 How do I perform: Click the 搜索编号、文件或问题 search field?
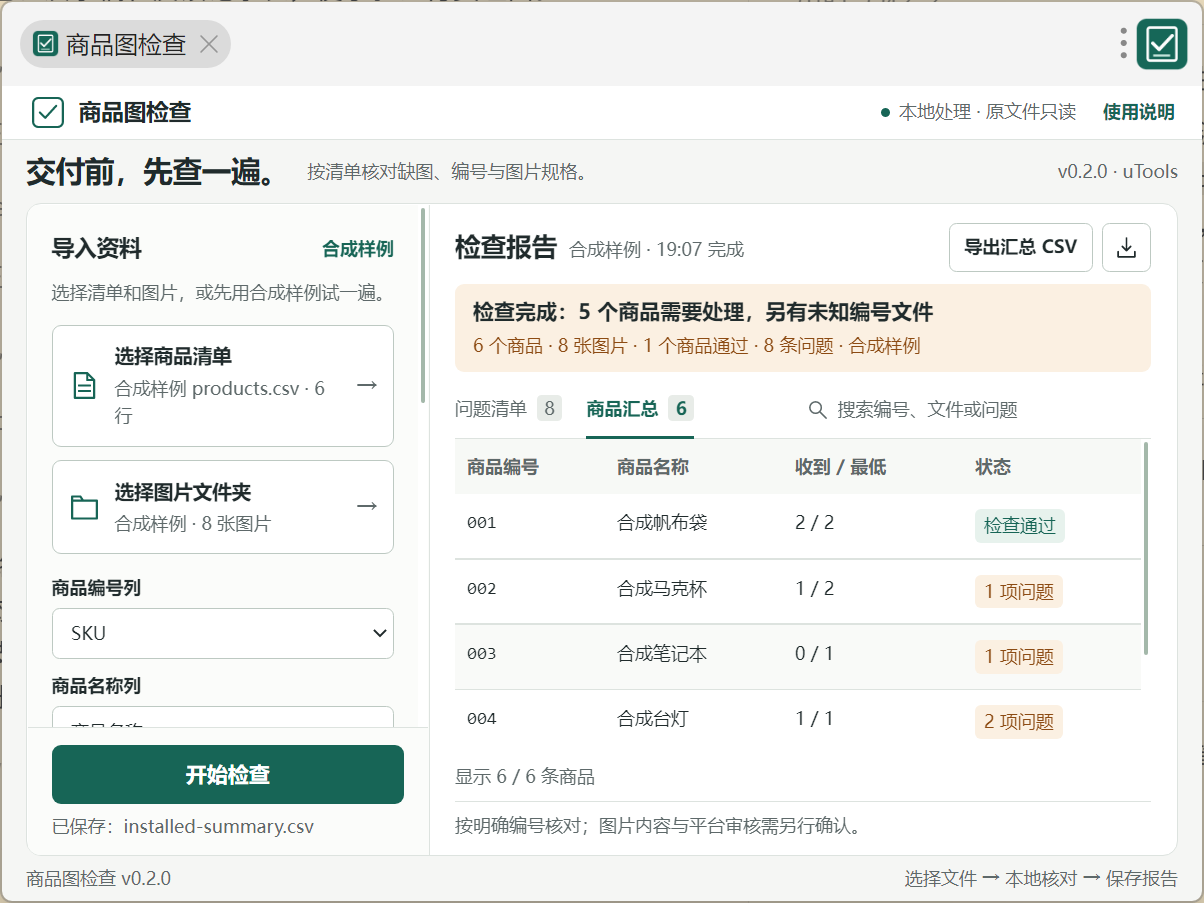point(927,410)
